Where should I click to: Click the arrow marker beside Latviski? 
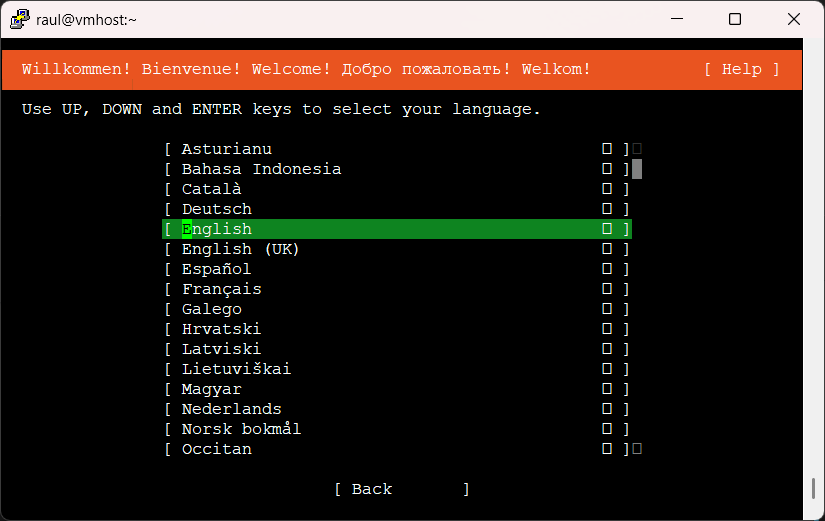pos(607,349)
